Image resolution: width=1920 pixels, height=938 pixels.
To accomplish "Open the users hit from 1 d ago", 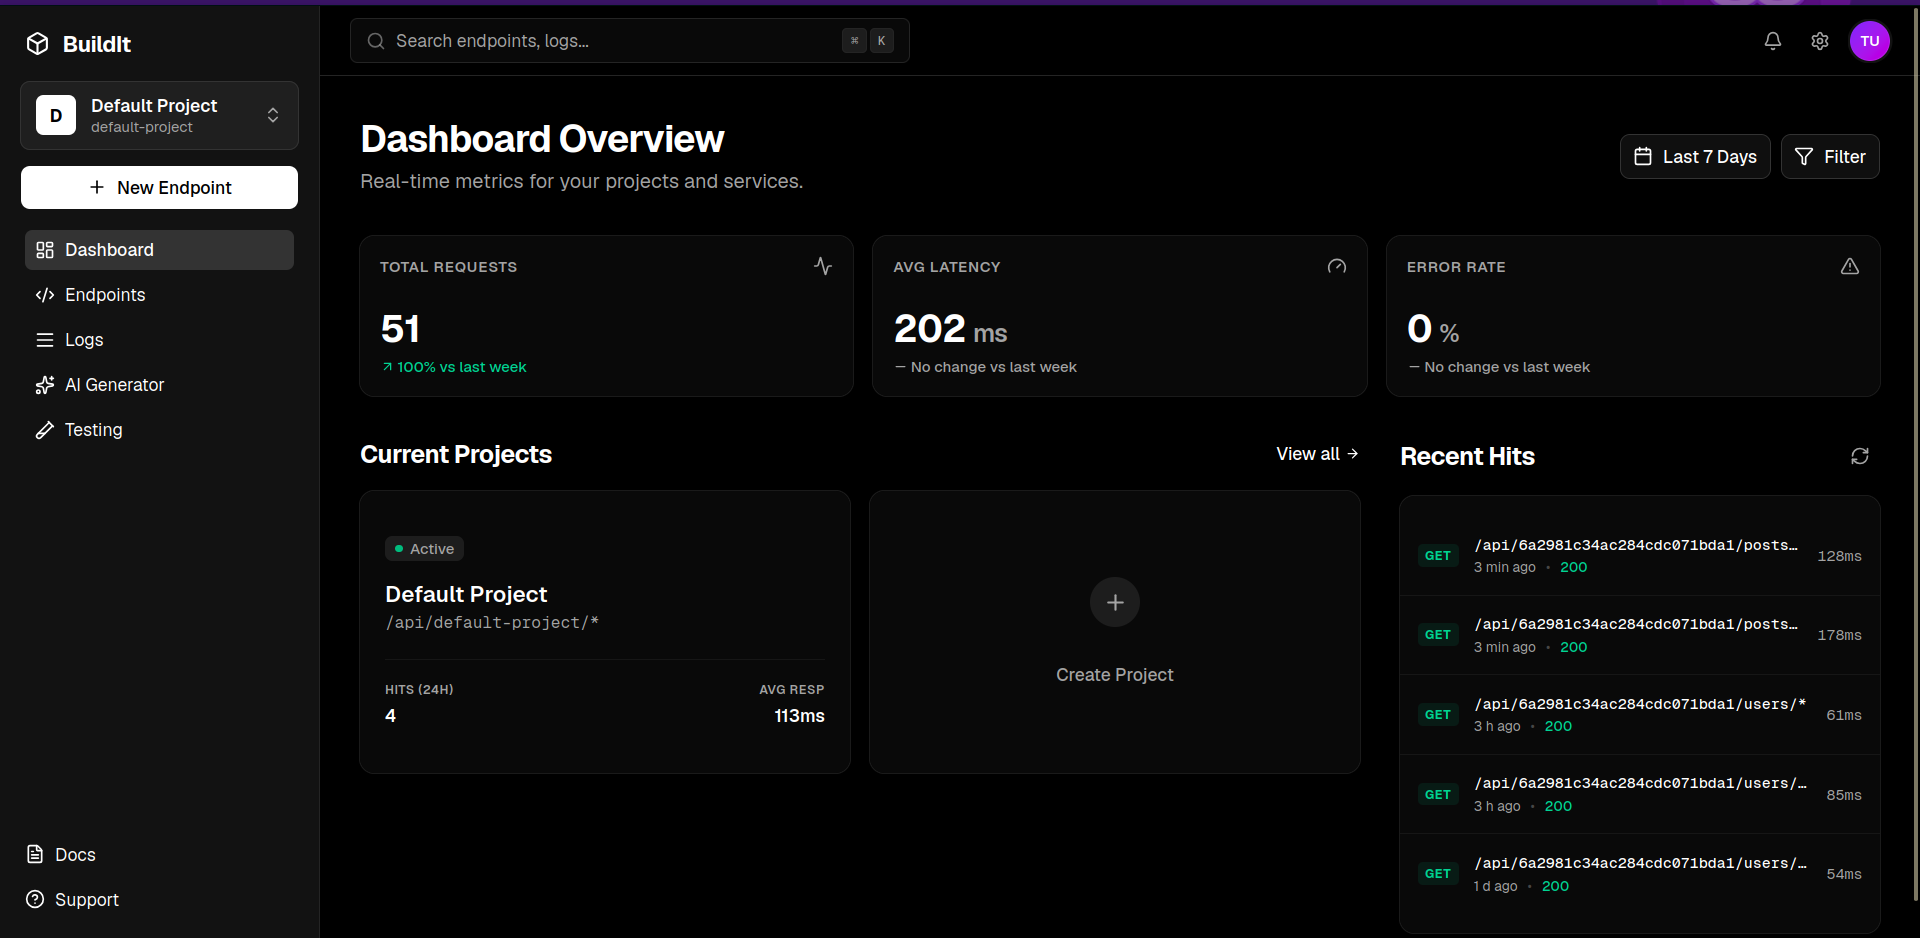I will pos(1639,874).
